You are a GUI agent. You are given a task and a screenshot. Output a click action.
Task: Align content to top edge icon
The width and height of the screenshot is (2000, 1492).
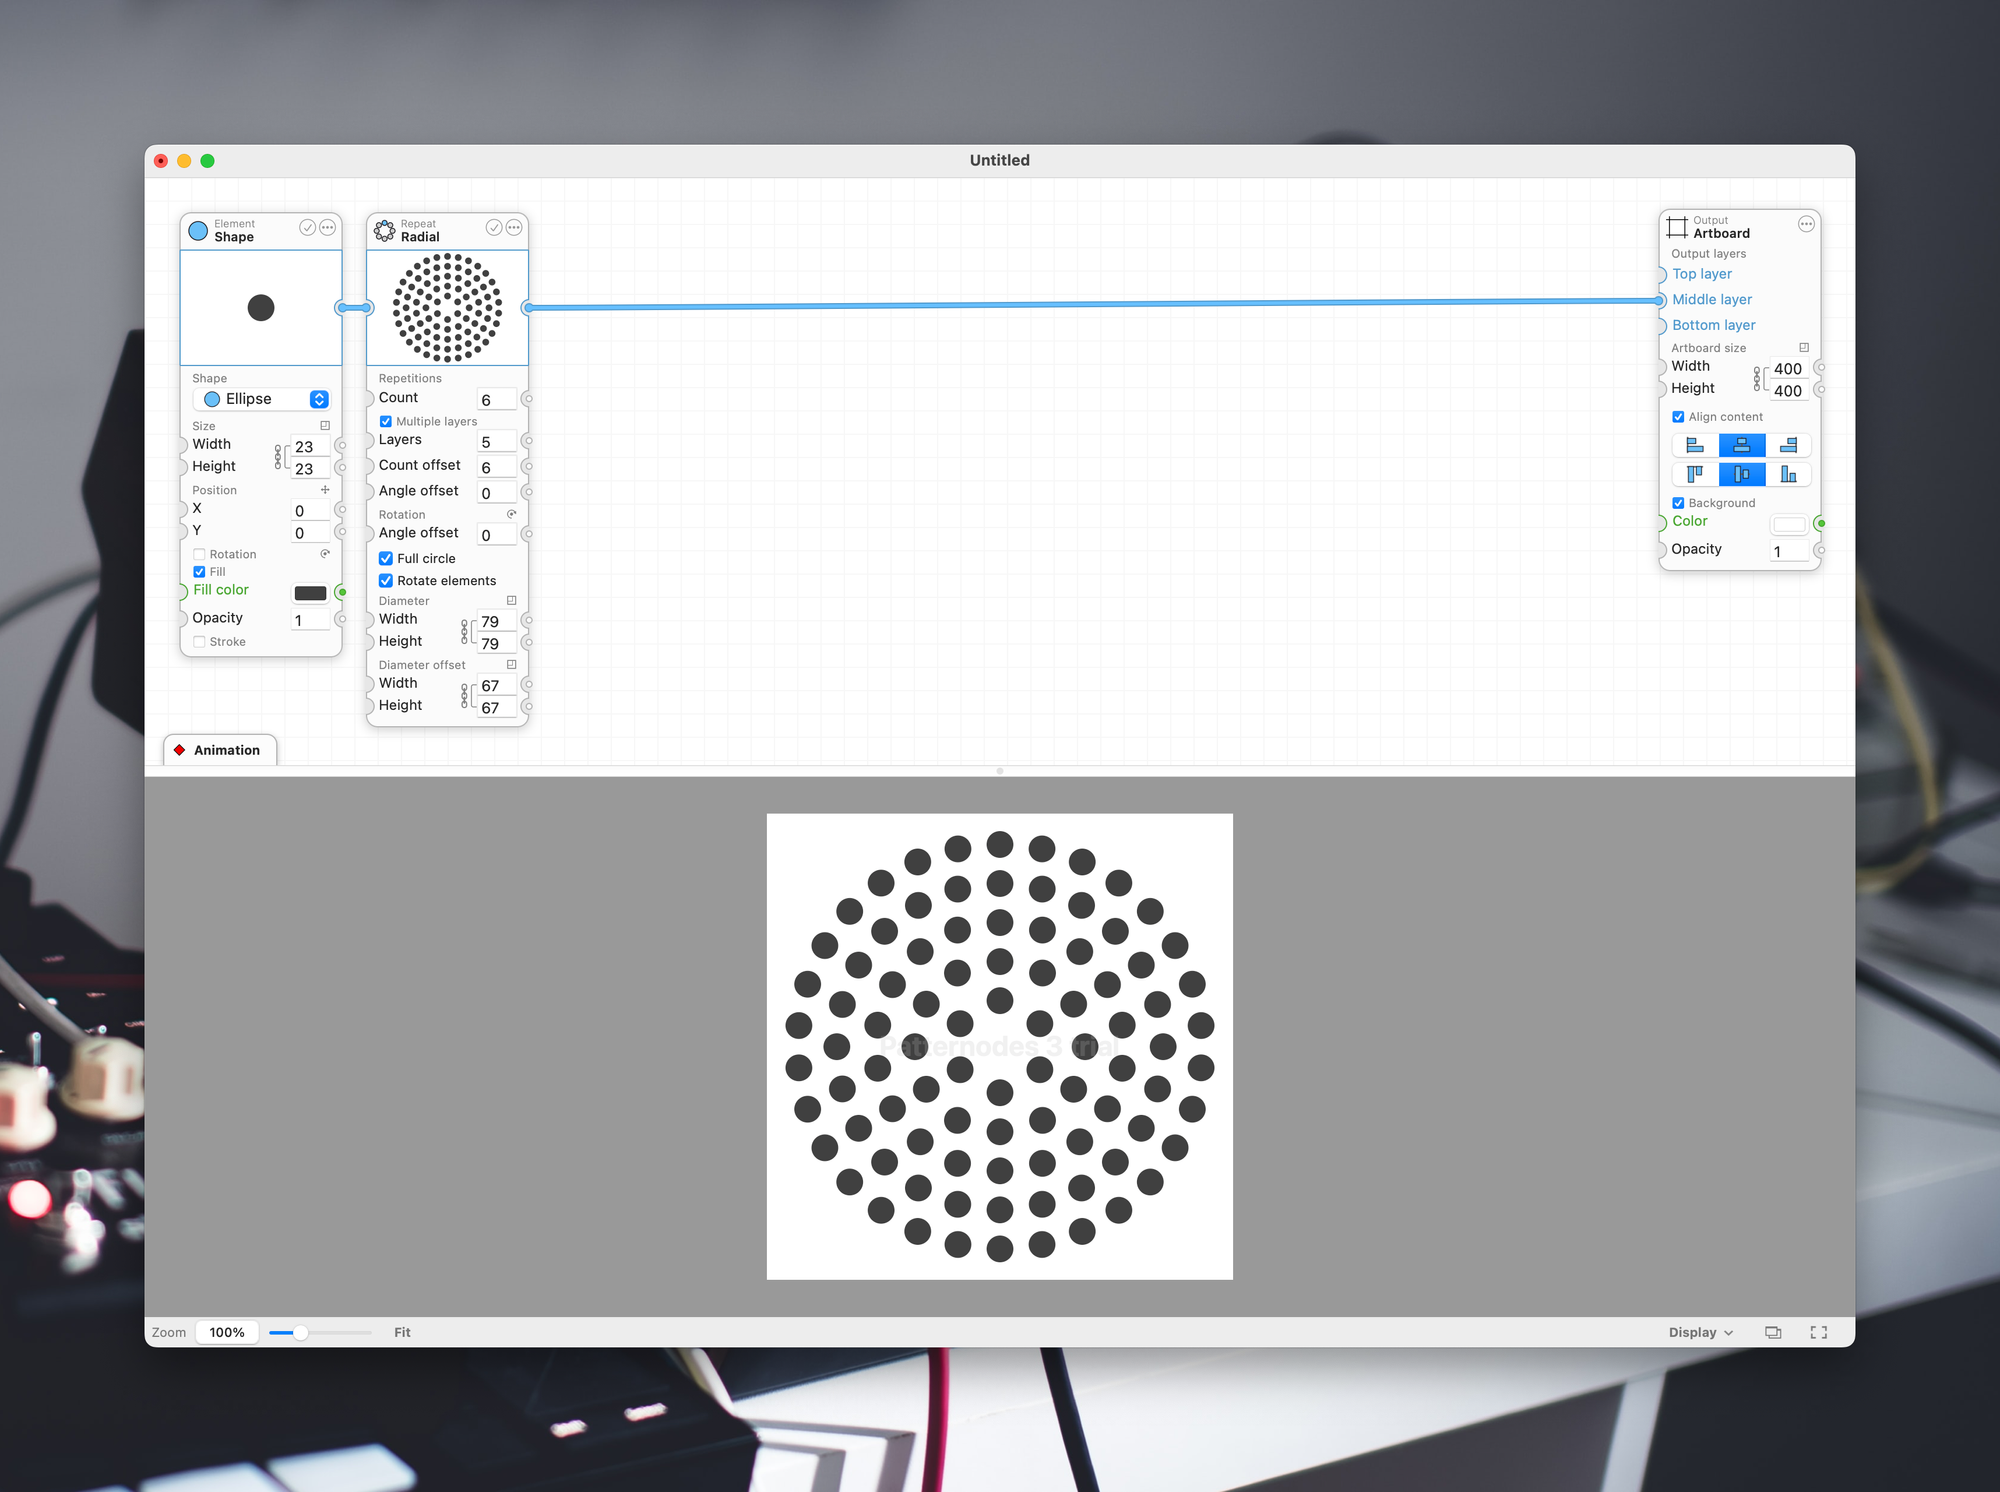pyautogui.click(x=1694, y=474)
